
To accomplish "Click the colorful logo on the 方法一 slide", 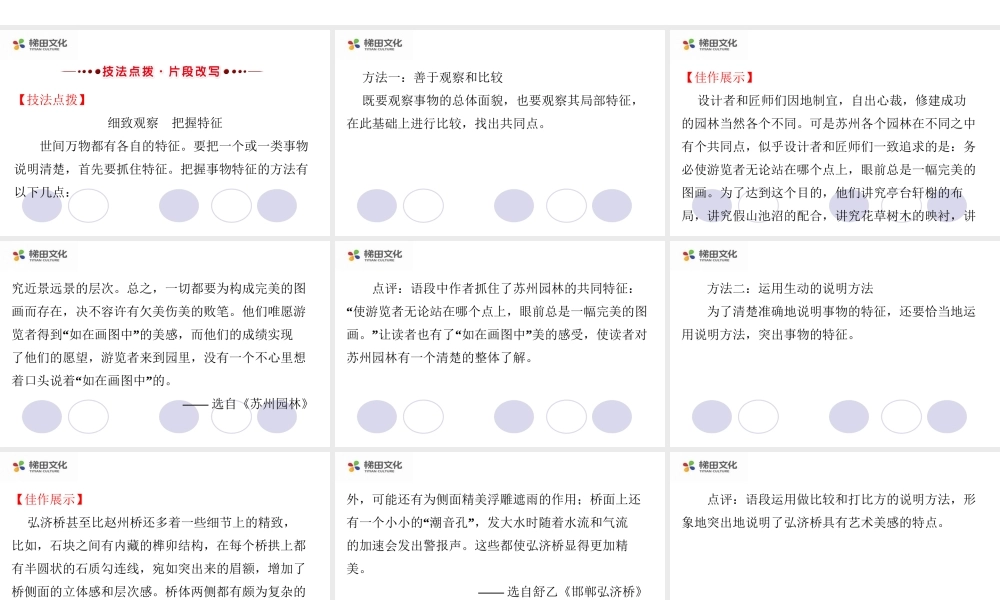I will [375, 44].
